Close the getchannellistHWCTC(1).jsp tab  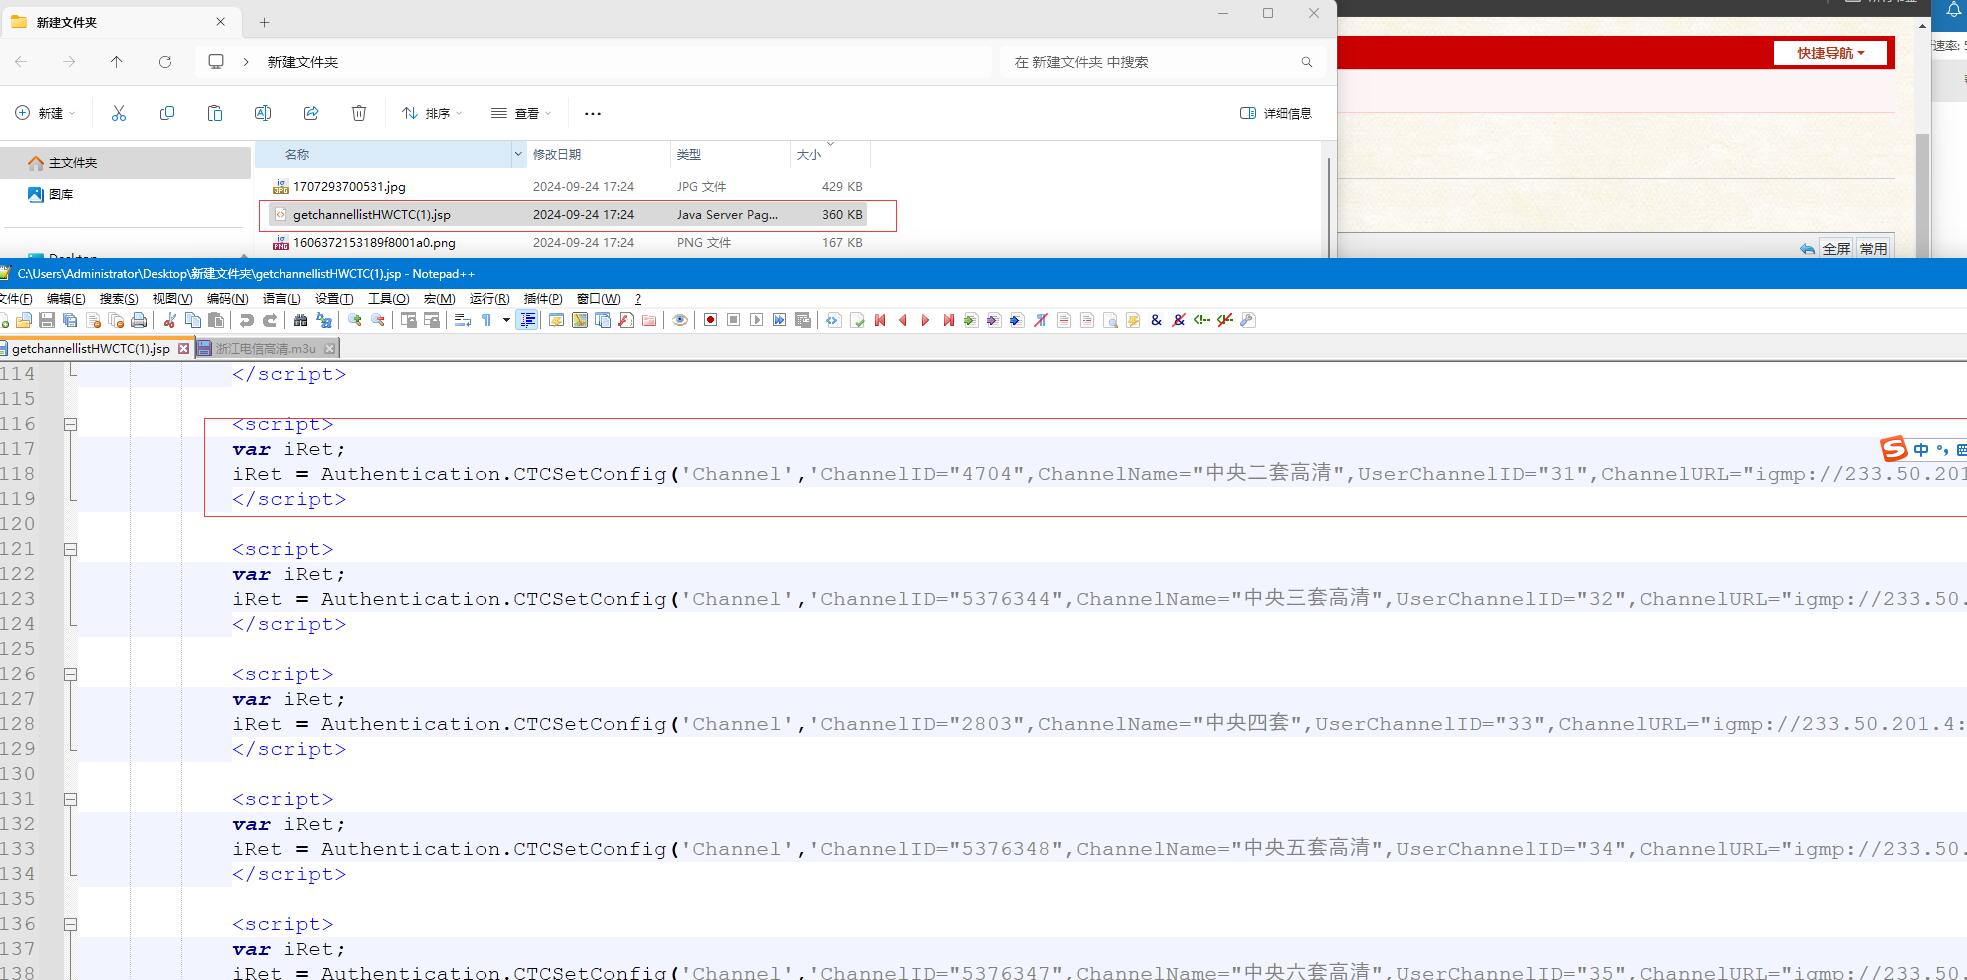[x=183, y=348]
